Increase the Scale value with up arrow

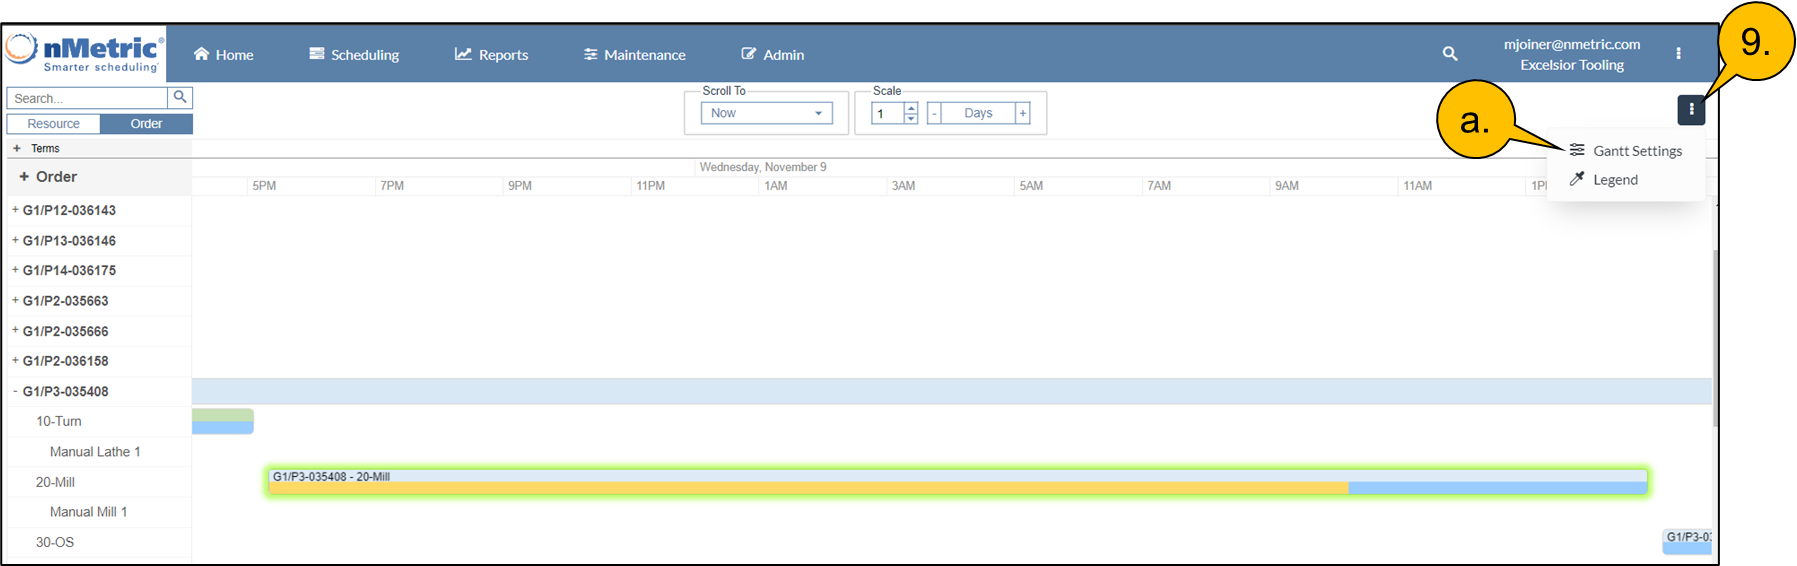(x=910, y=108)
